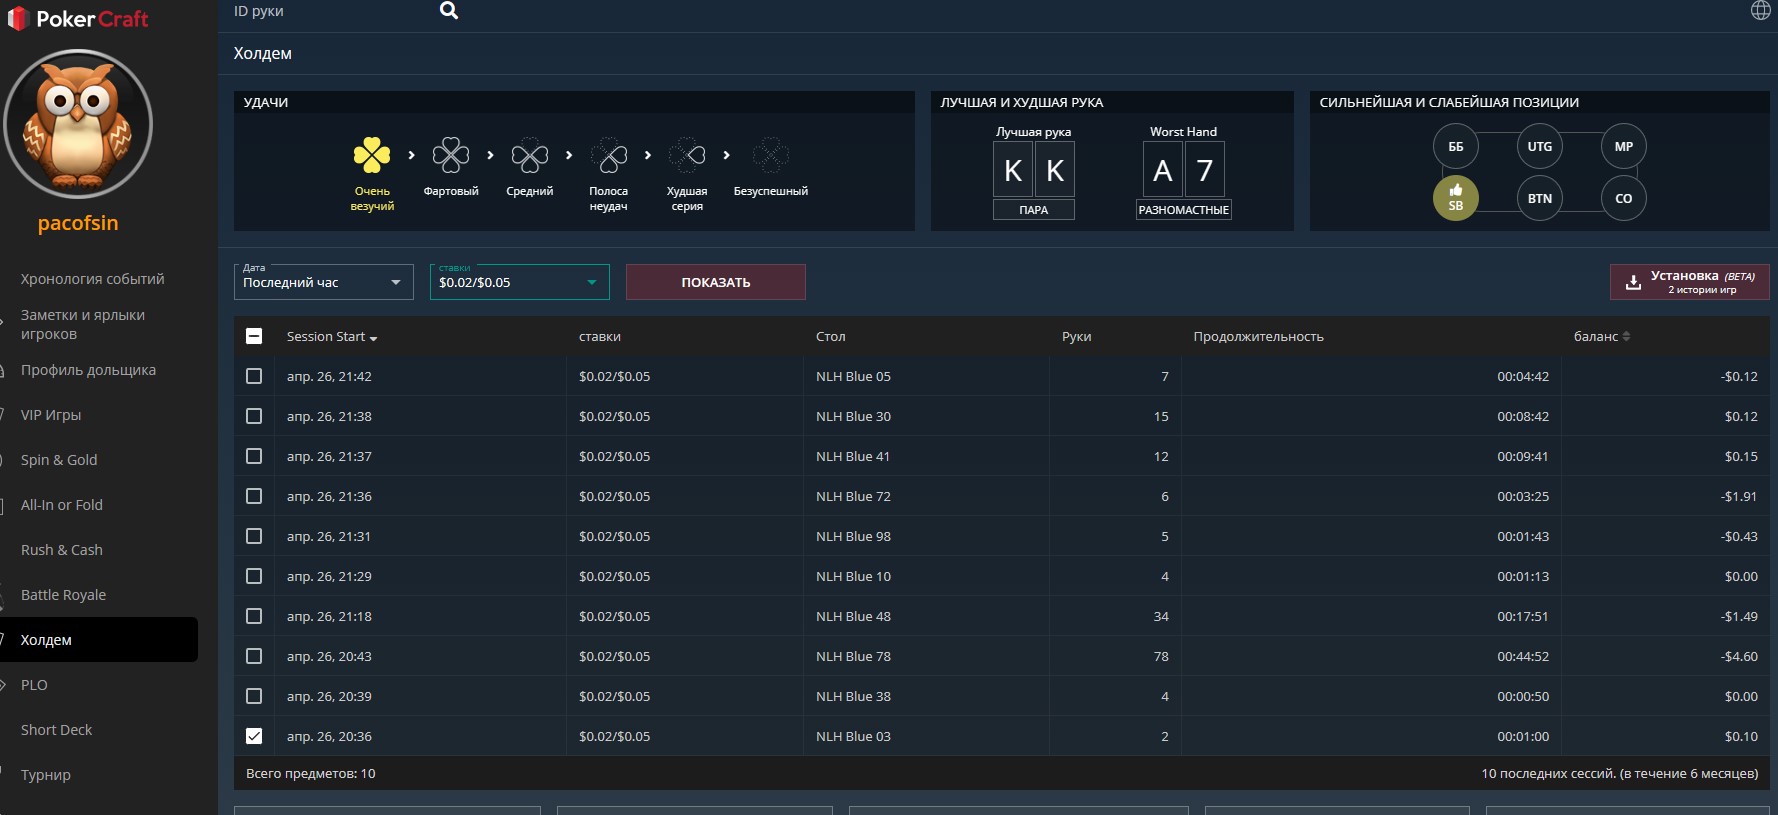Image resolution: width=1778 pixels, height=815 pixels.
Task: Check the session row апр. 26, 21:29
Action: 254,576
